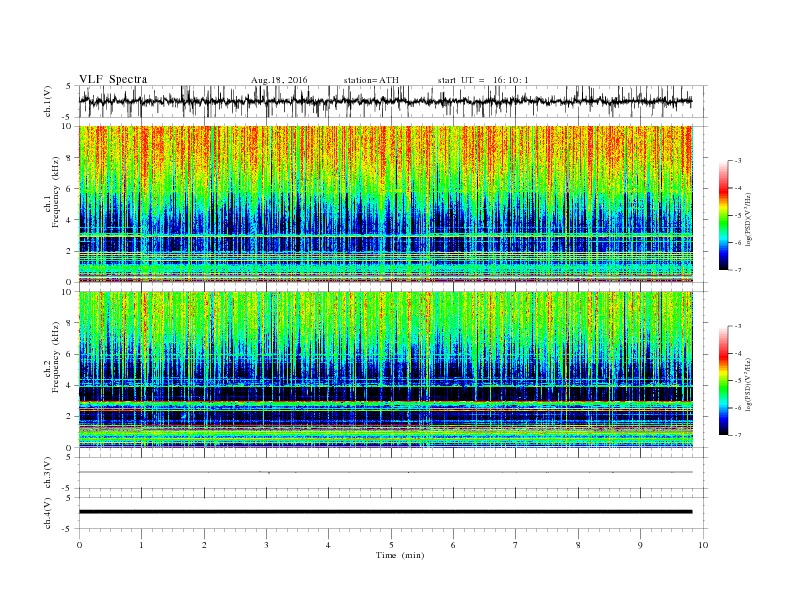Click the "7" tick on time axis
The height and width of the screenshot is (612, 792).
coord(515,545)
